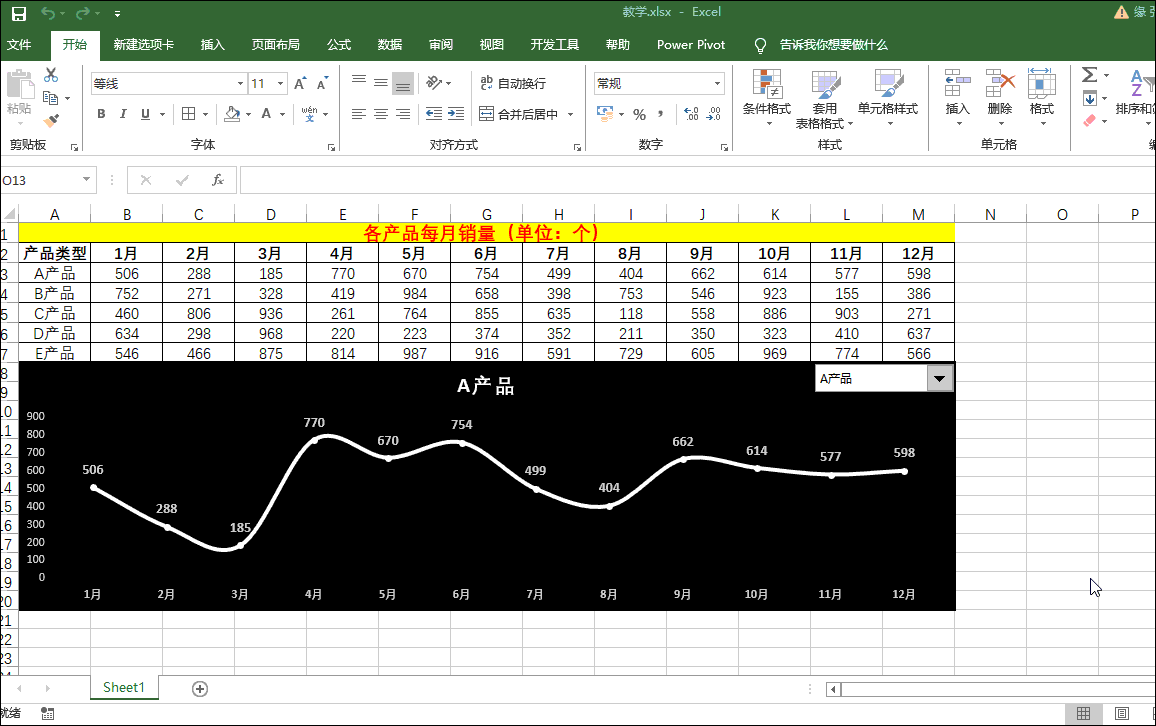The width and height of the screenshot is (1156, 726).
Task: Click the Percent Style button
Action: pyautogui.click(x=639, y=114)
